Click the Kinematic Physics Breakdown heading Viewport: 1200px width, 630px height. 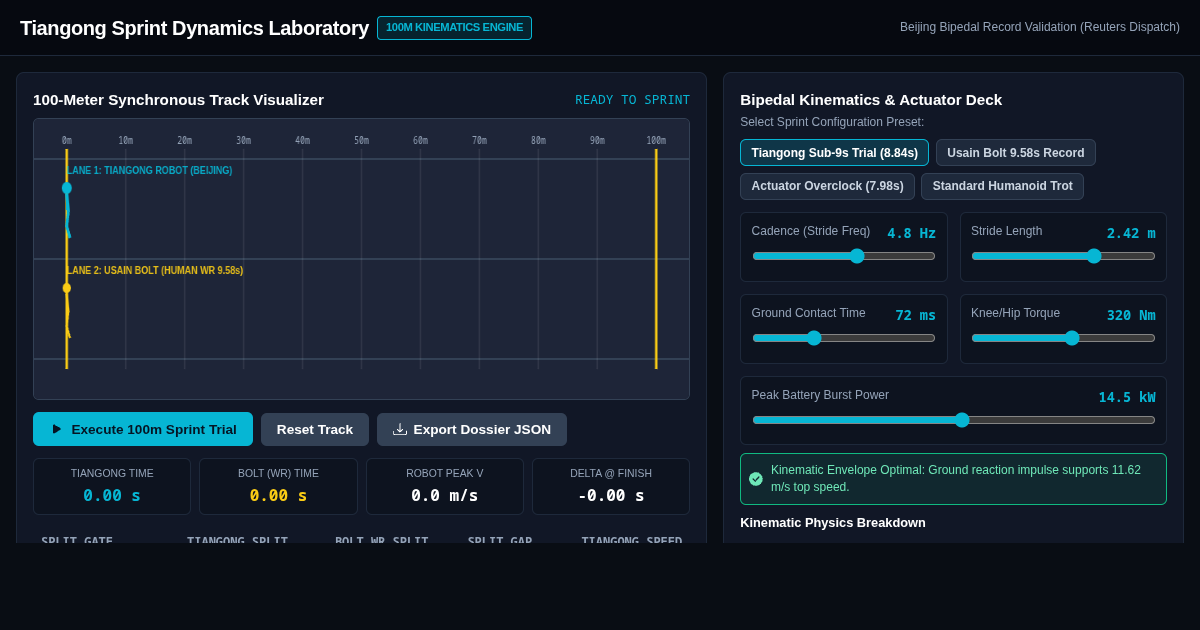[833, 522]
